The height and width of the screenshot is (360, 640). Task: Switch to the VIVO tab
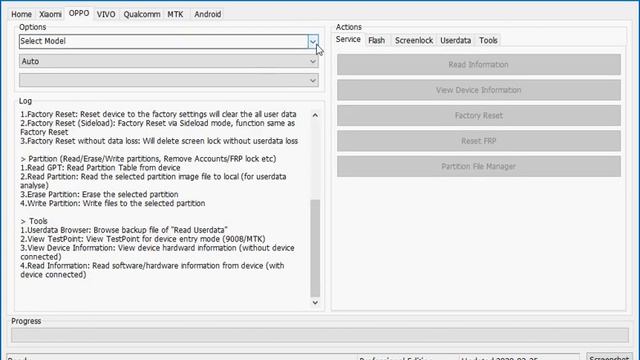[106, 14]
